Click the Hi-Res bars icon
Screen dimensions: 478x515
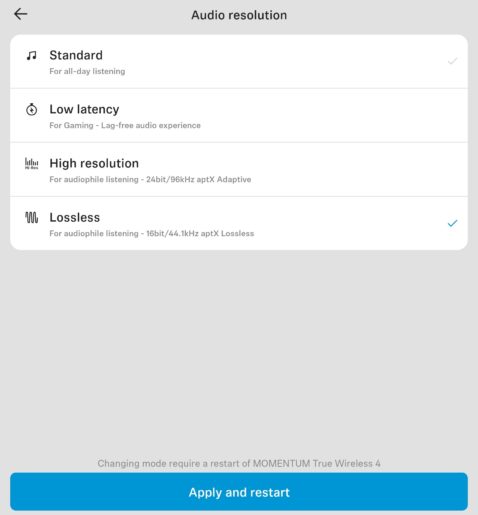(32, 163)
